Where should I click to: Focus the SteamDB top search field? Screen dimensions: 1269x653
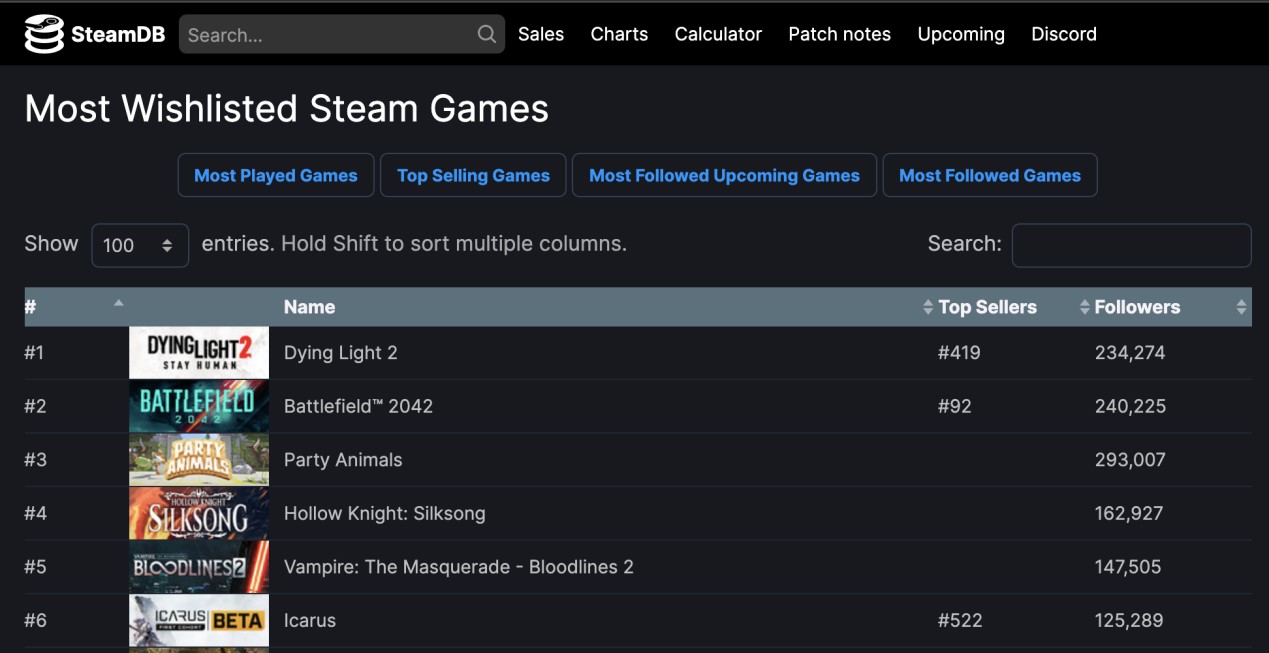coord(328,35)
